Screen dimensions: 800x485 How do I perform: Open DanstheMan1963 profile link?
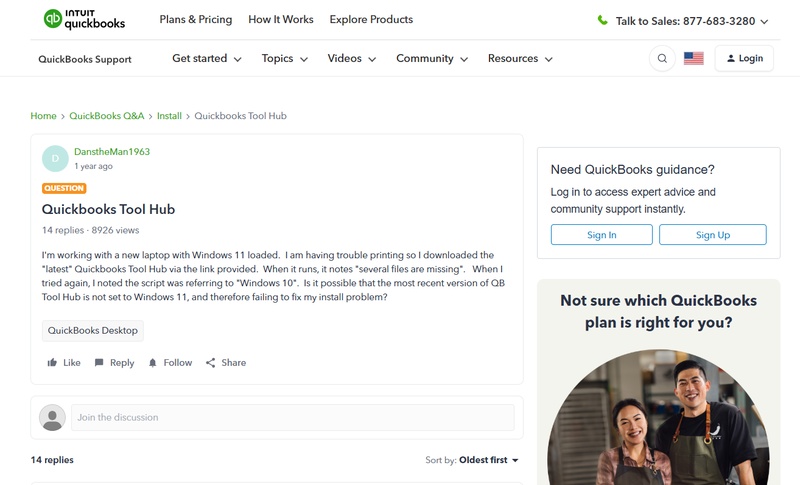point(112,151)
